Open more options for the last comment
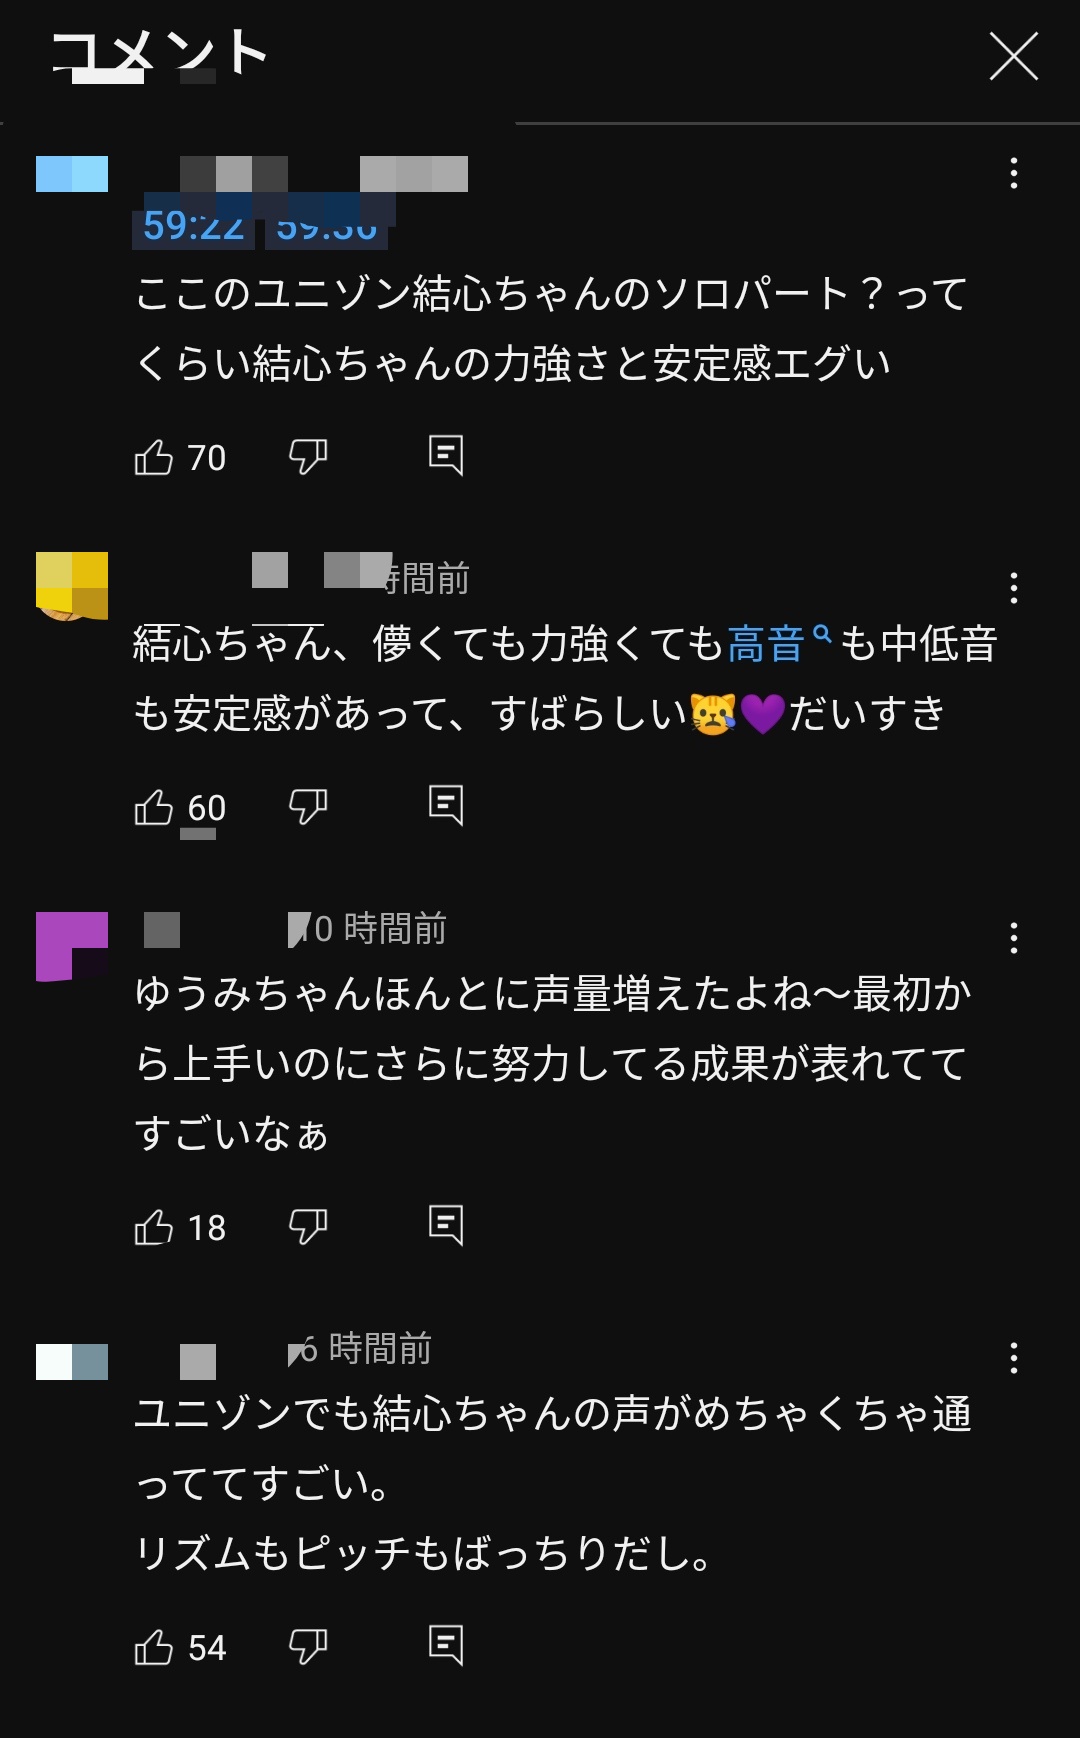Viewport: 1080px width, 1738px height. coord(1014,1358)
